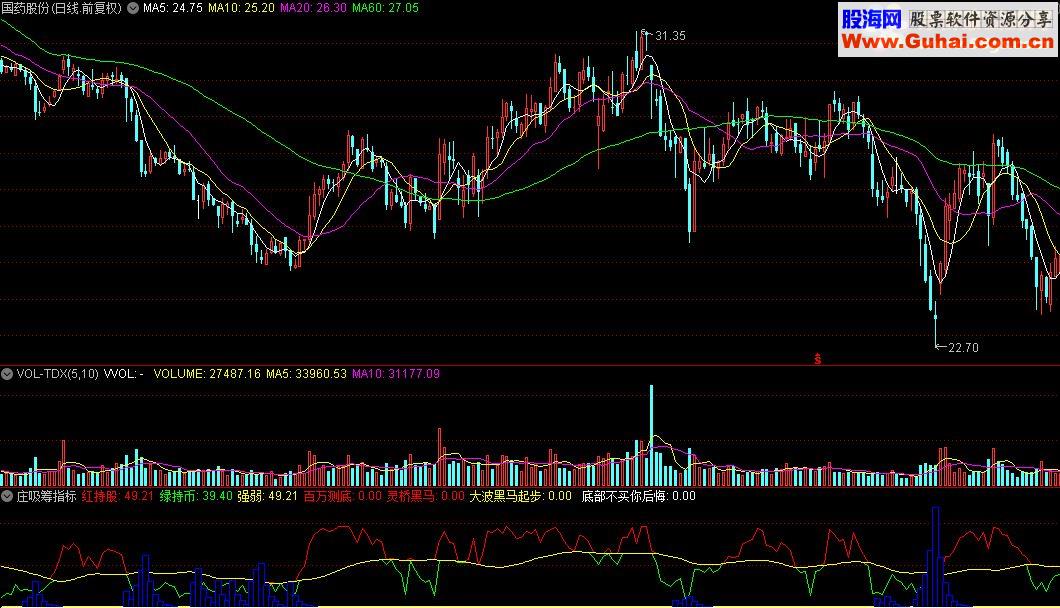Select the 红持股: 49.21 value
Screen dimensions: 1060x608
click(x=118, y=496)
